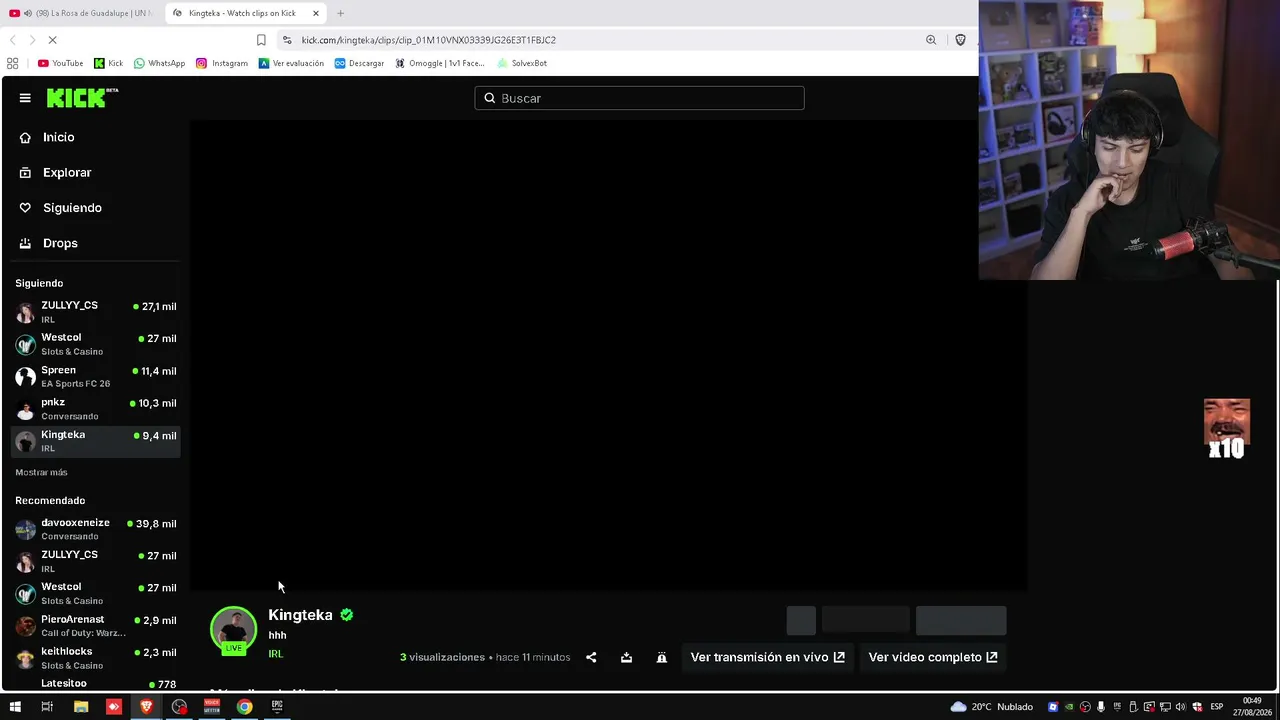This screenshot has width=1280, height=720.
Task: Open the weather widget showing 20°C Nublado
Action: (991, 707)
